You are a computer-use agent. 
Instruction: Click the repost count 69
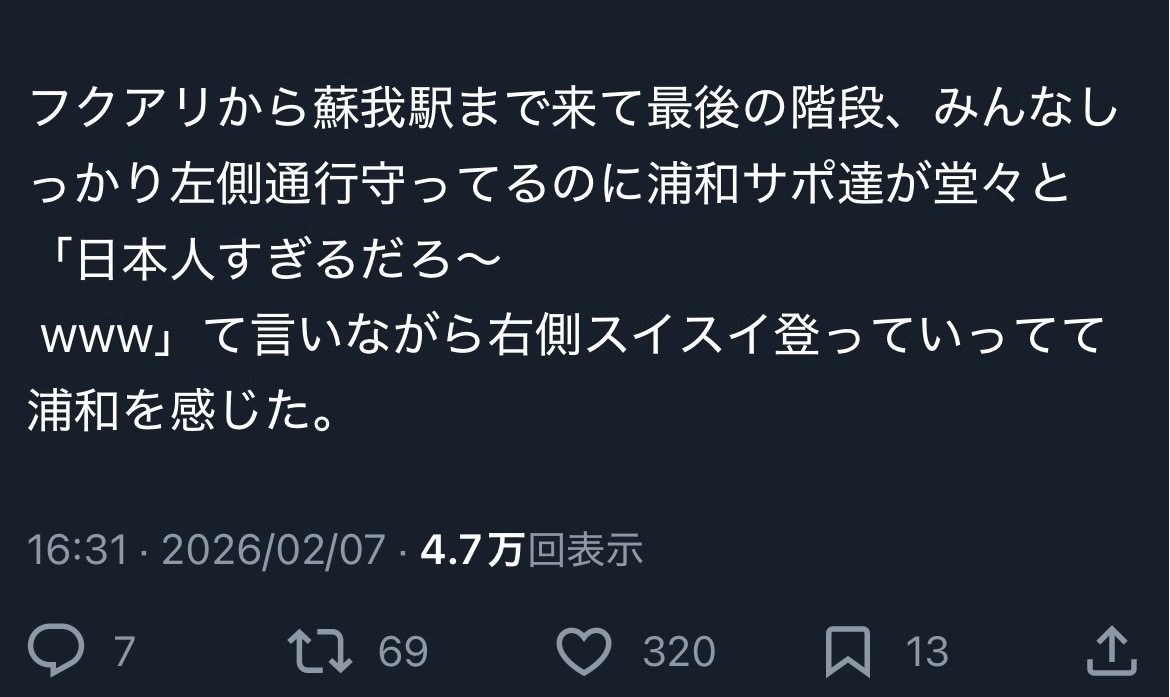click(403, 651)
